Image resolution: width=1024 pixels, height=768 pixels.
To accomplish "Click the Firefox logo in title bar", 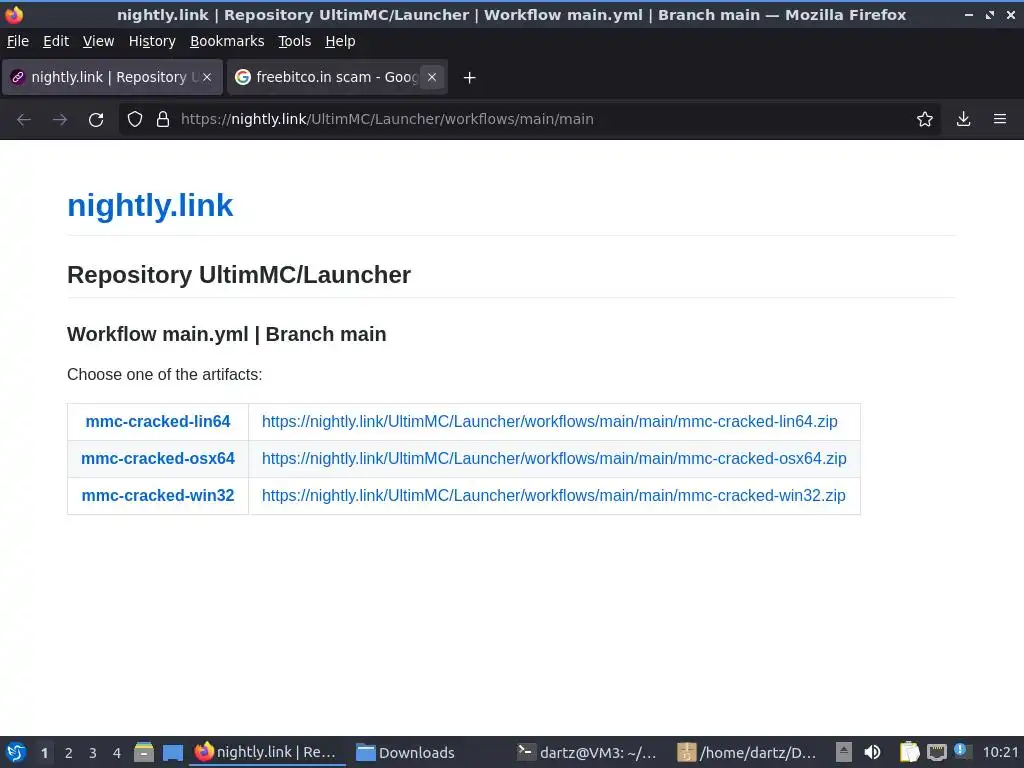I will [14, 14].
